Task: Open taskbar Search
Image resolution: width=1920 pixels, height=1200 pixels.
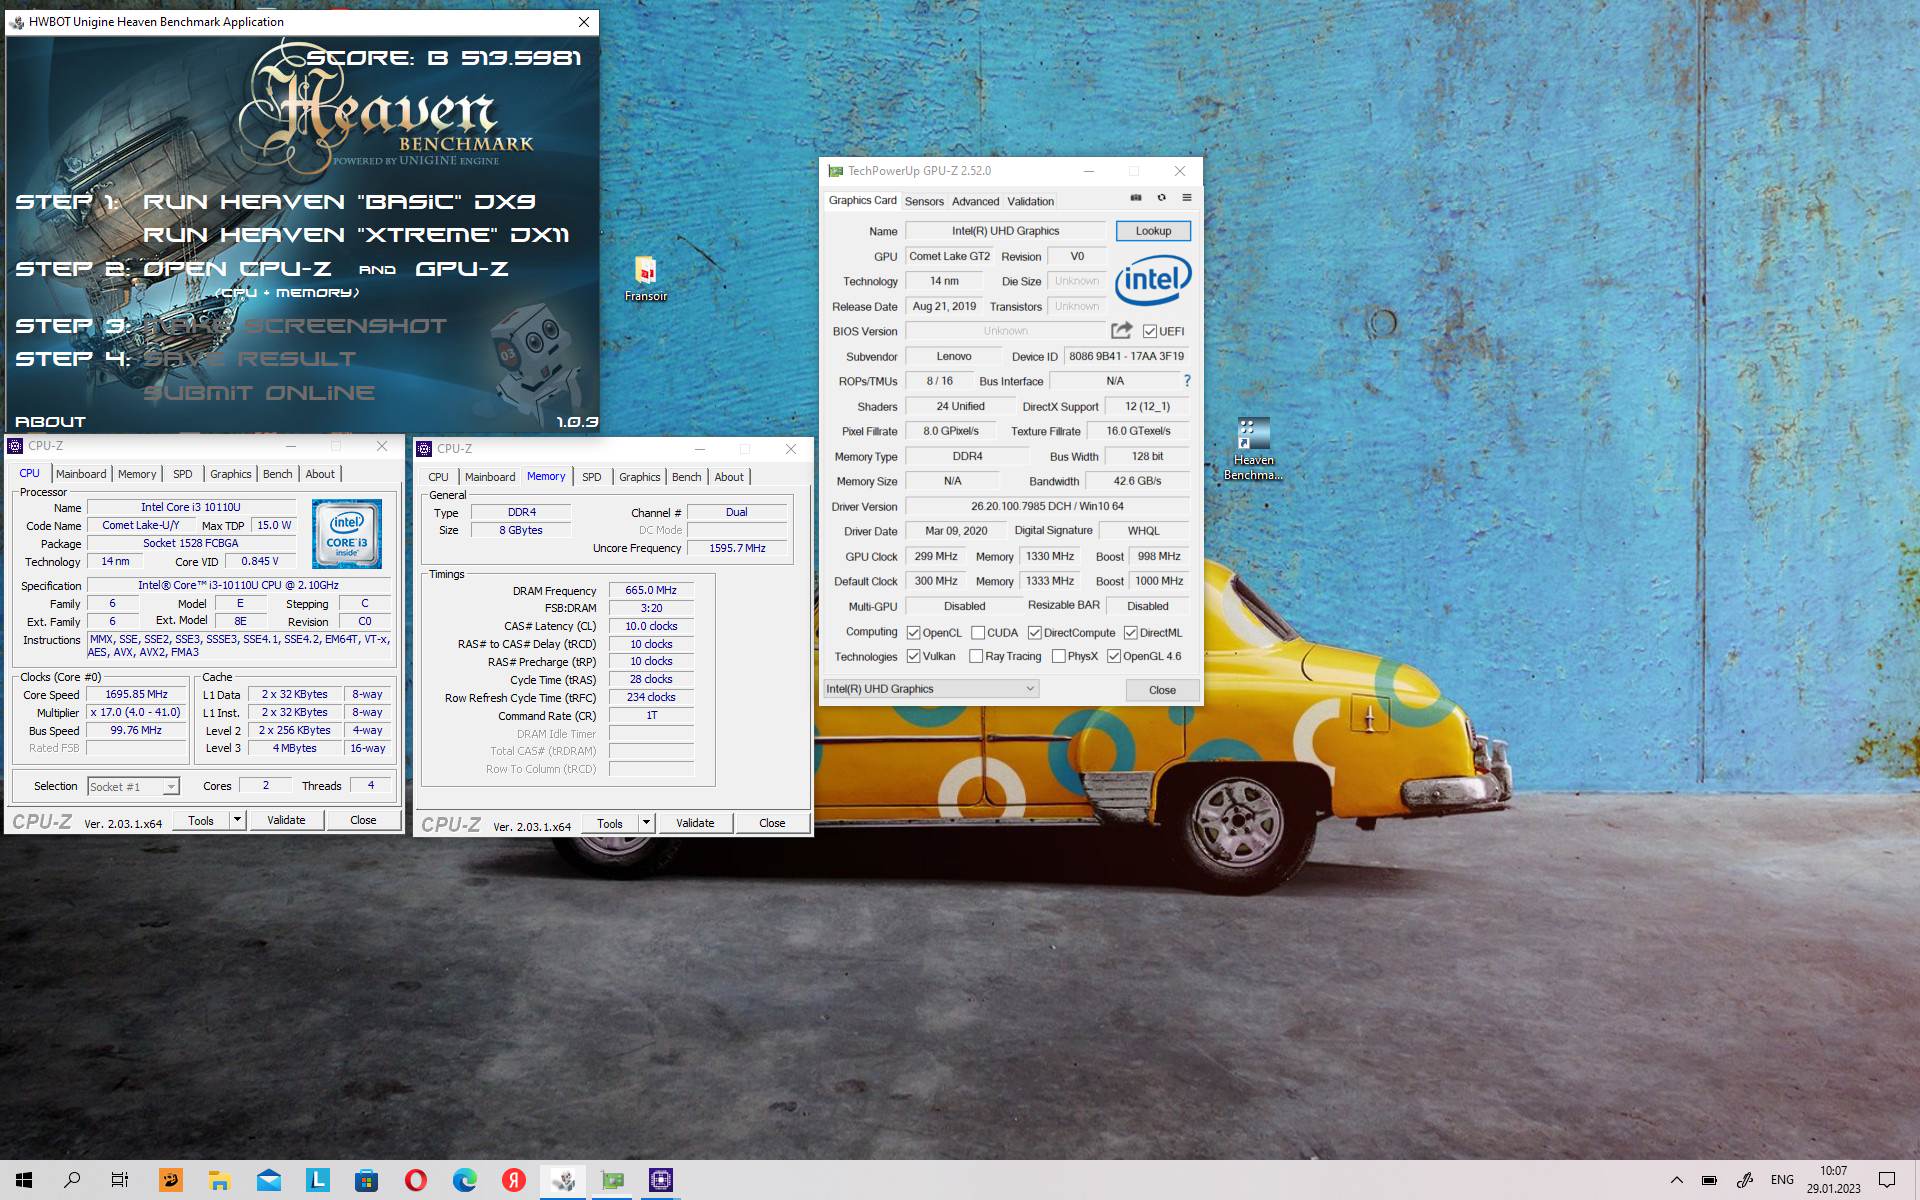Action: 72,1180
